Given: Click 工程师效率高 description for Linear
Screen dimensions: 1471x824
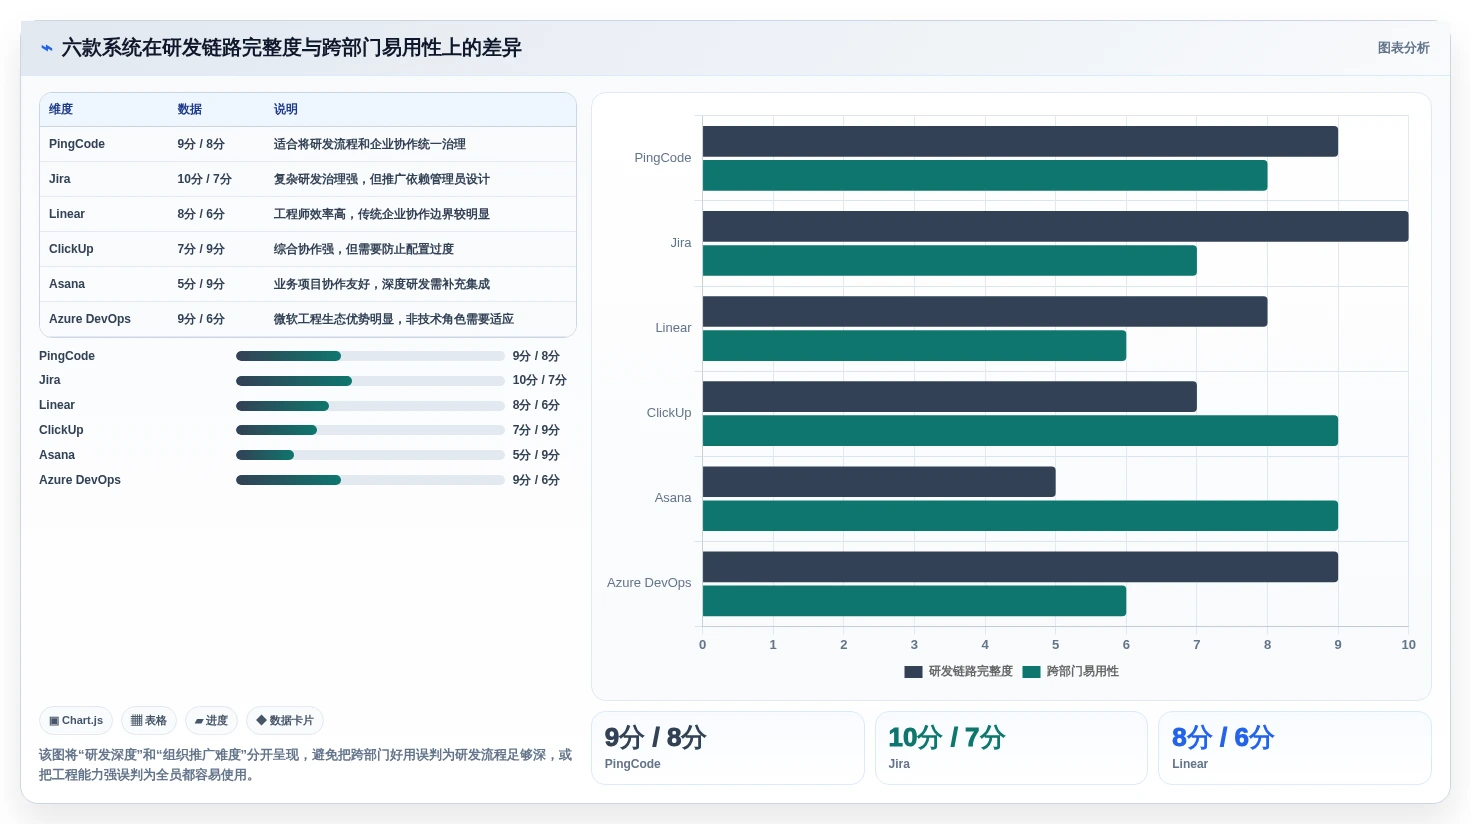Looking at the screenshot, I should pyautogui.click(x=382, y=214).
